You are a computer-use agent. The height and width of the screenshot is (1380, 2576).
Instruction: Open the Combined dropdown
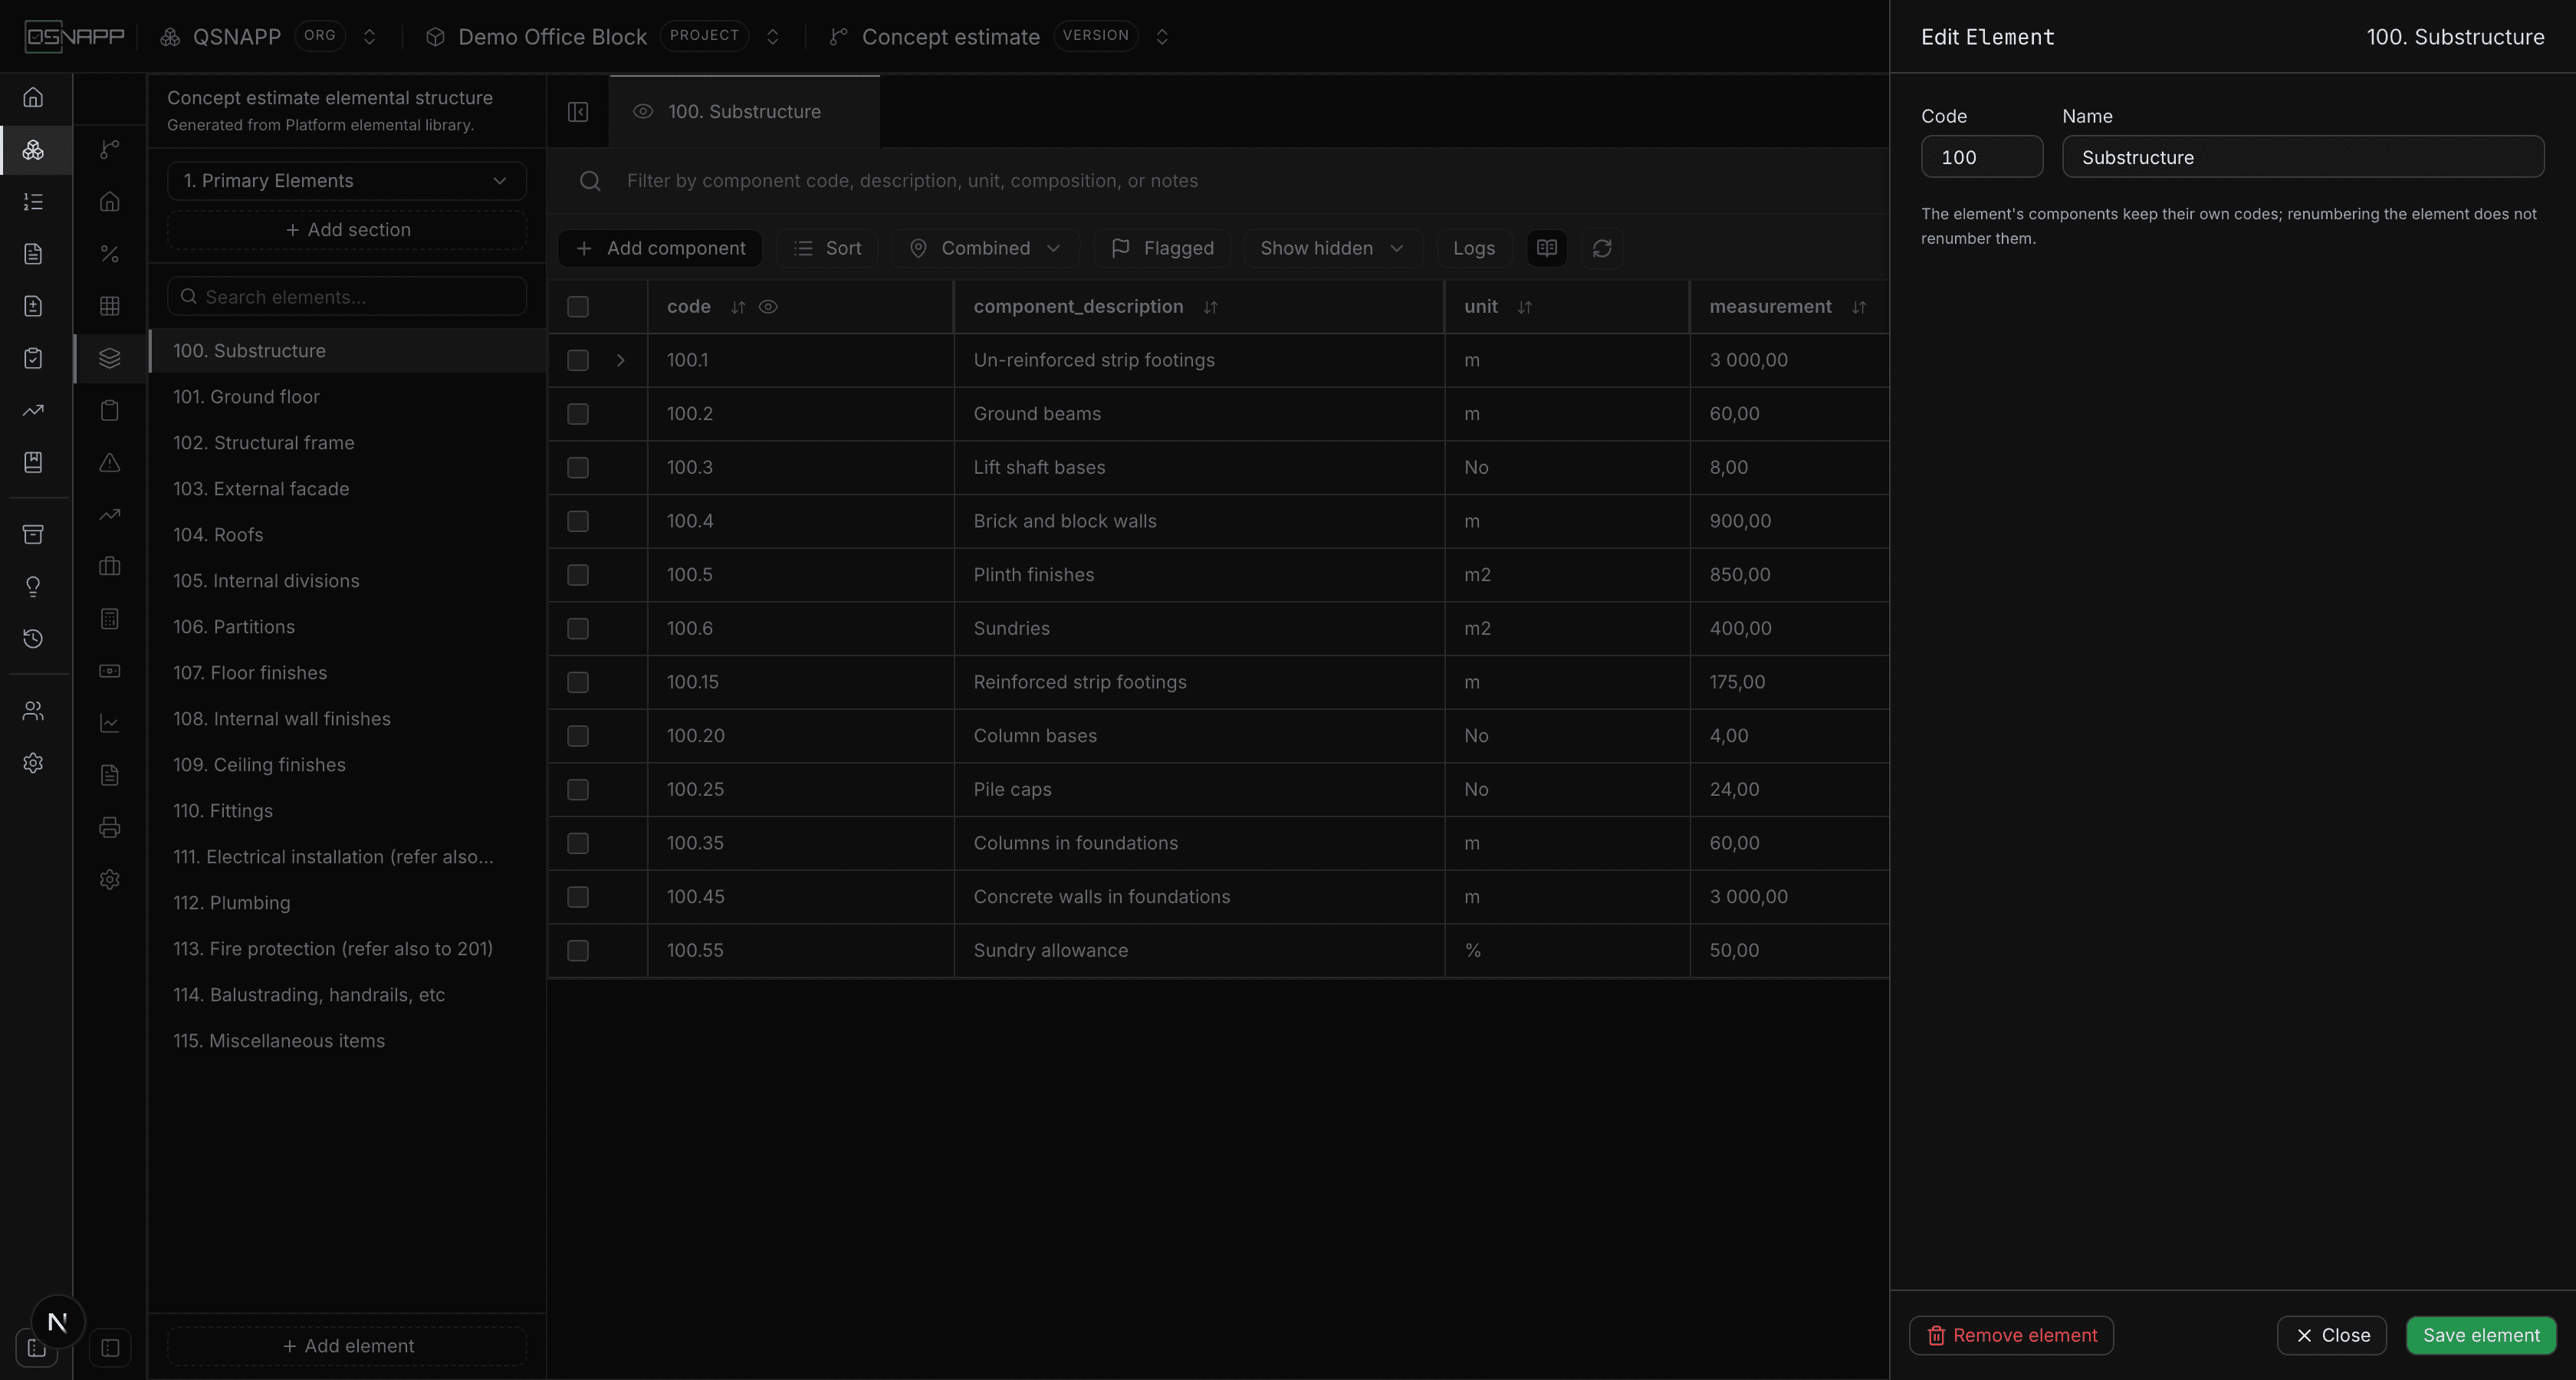985,248
